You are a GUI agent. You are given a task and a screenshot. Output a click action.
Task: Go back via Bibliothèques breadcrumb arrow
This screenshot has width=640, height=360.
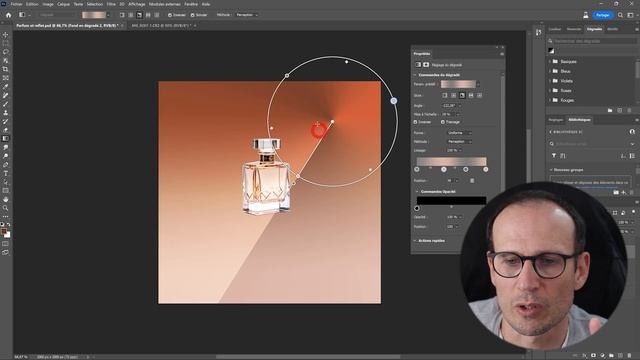click(551, 132)
